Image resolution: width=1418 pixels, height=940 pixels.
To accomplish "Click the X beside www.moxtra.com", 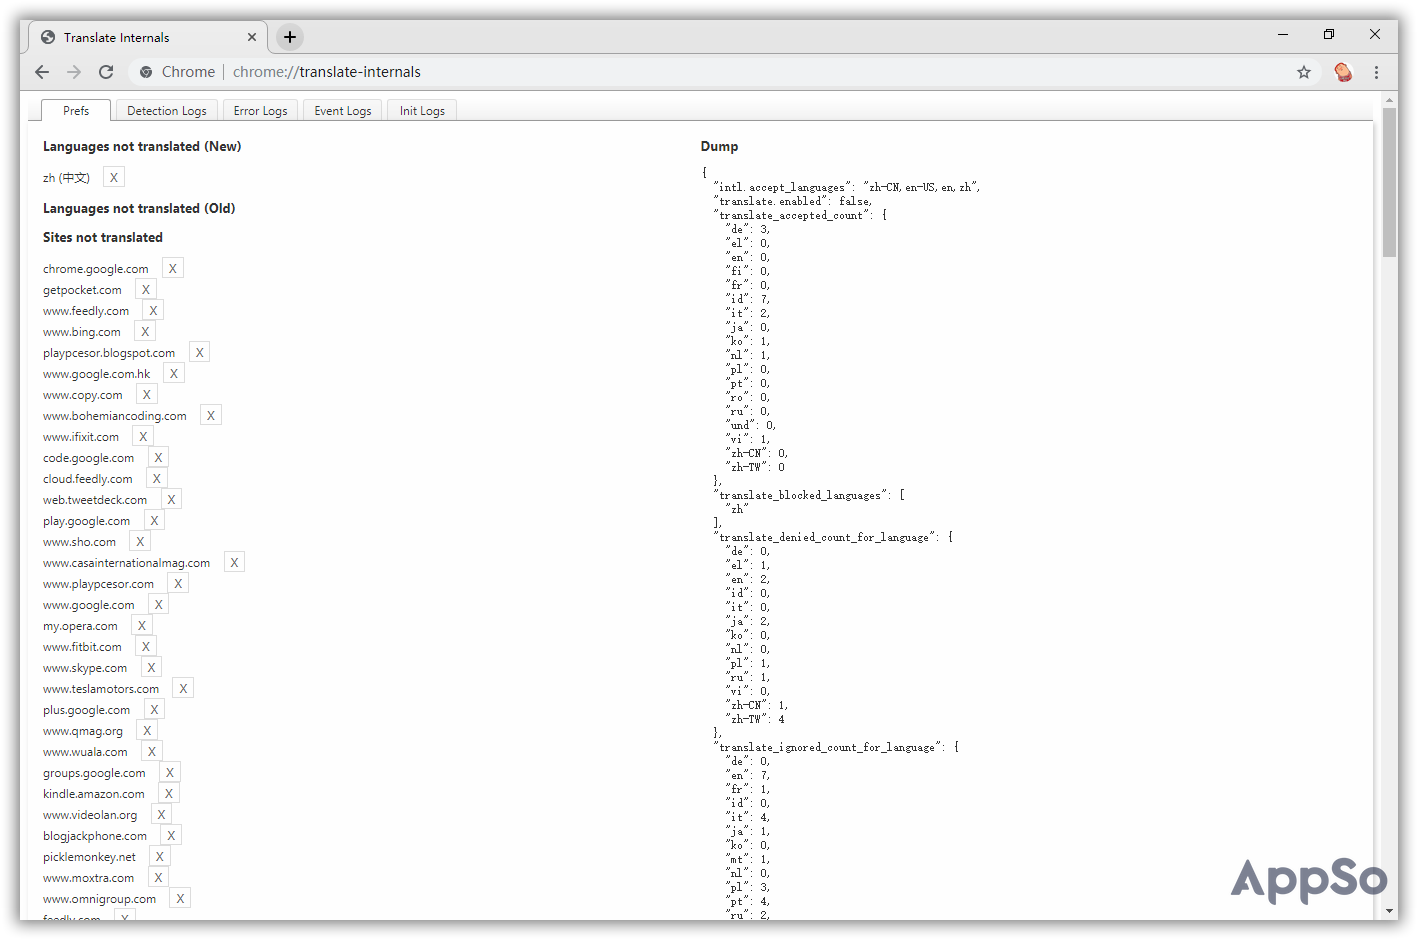I will pyautogui.click(x=158, y=878).
